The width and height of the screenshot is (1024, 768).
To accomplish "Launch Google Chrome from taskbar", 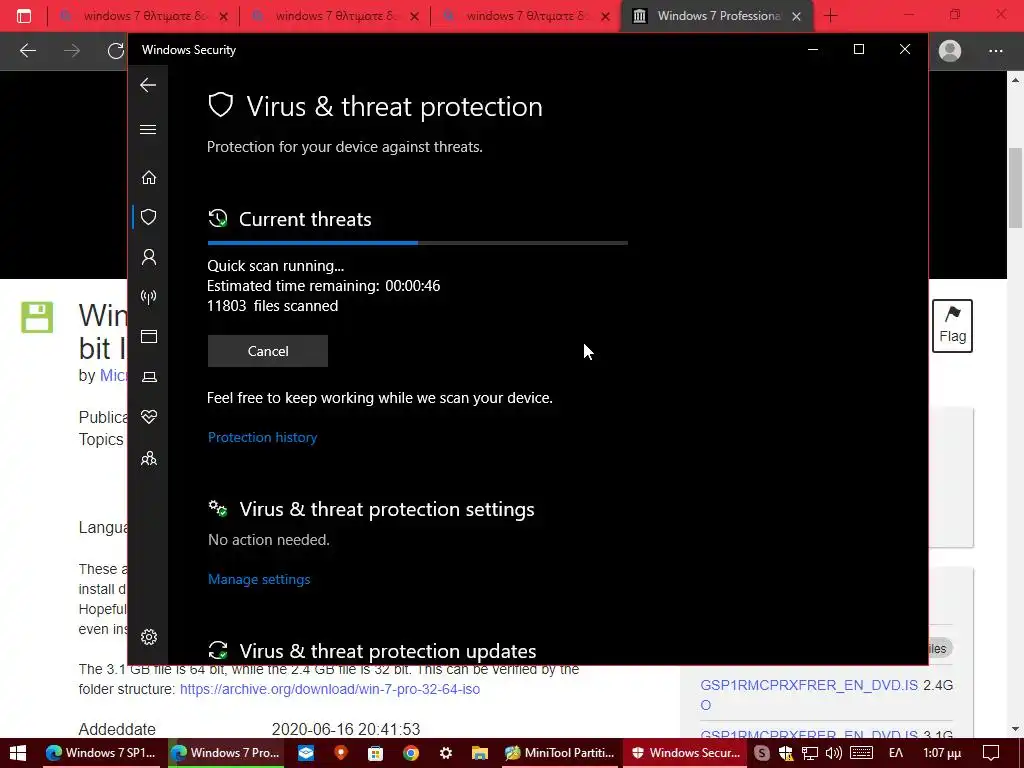I will 410,753.
